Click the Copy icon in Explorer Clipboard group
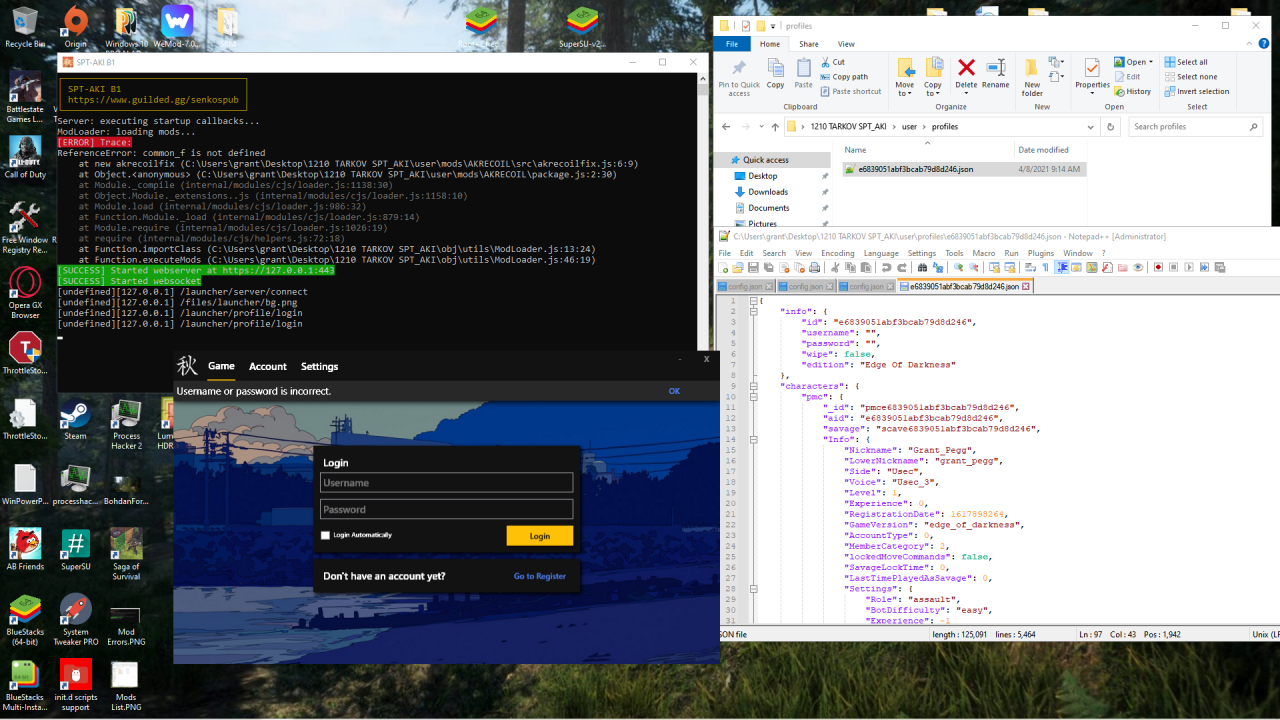Screen dimensions: 1280x720 (775, 73)
